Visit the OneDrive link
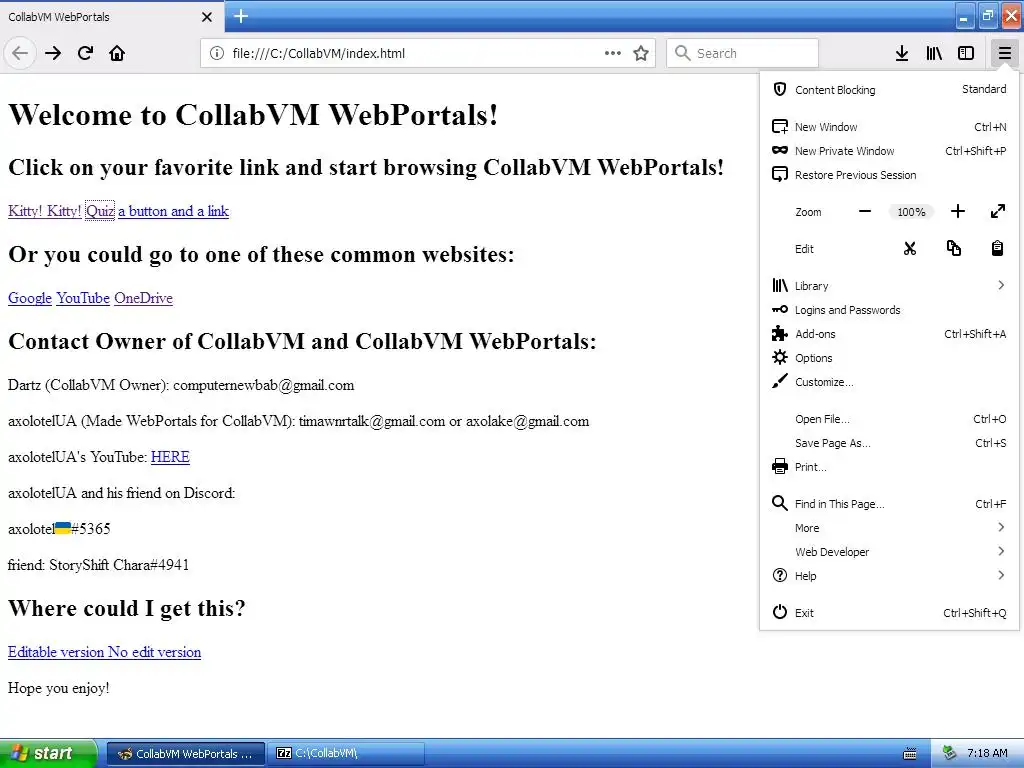The width and height of the screenshot is (1024, 768). 143,298
